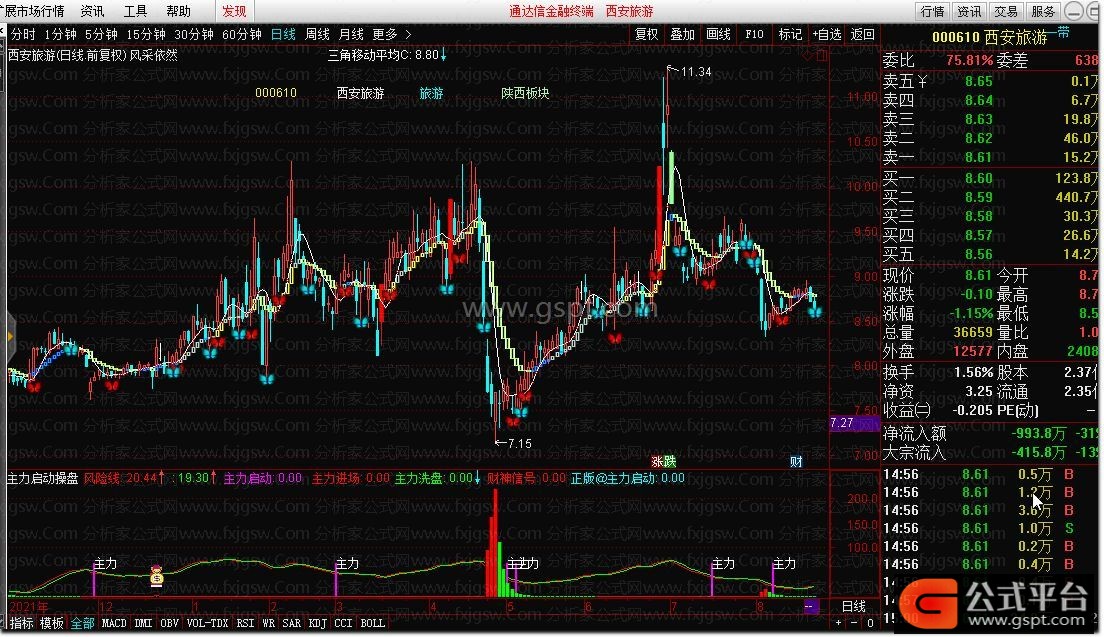Click the 陕西板块 sector link

(525, 93)
